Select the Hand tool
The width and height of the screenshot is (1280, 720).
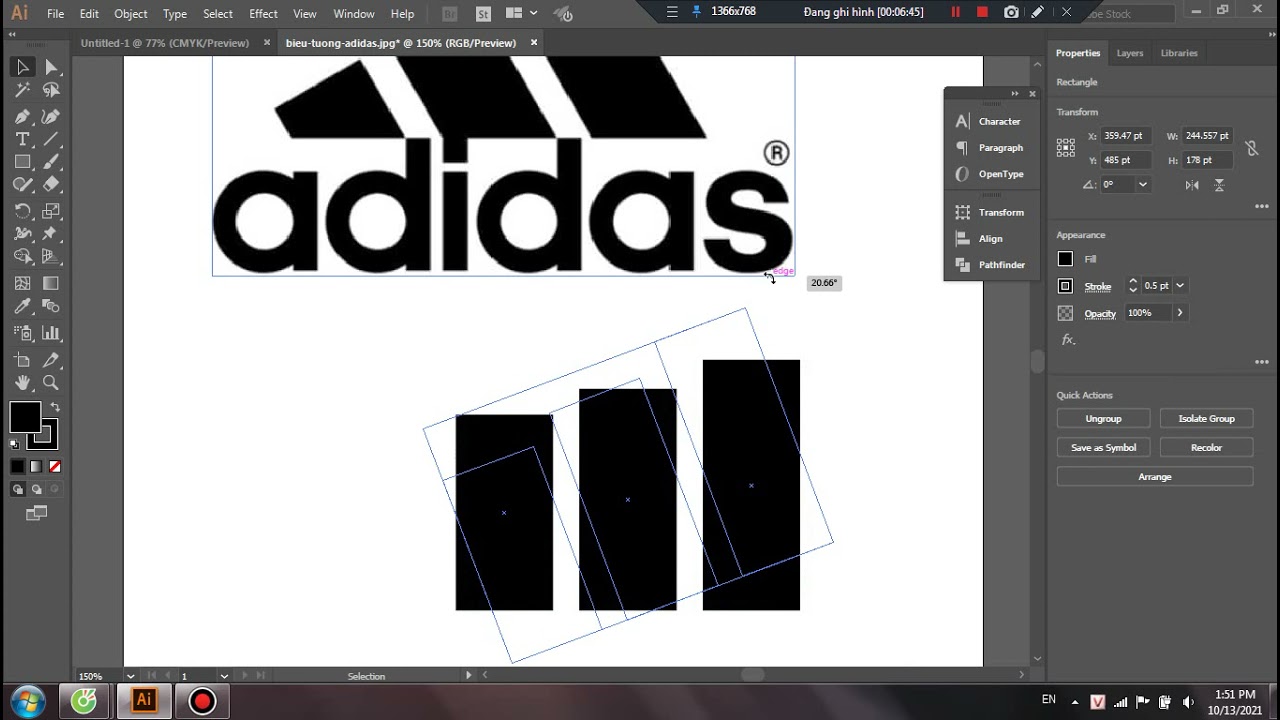[x=22, y=383]
